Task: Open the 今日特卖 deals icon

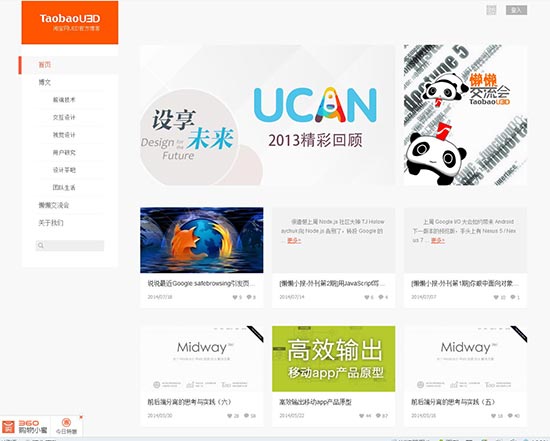Action: point(66,426)
